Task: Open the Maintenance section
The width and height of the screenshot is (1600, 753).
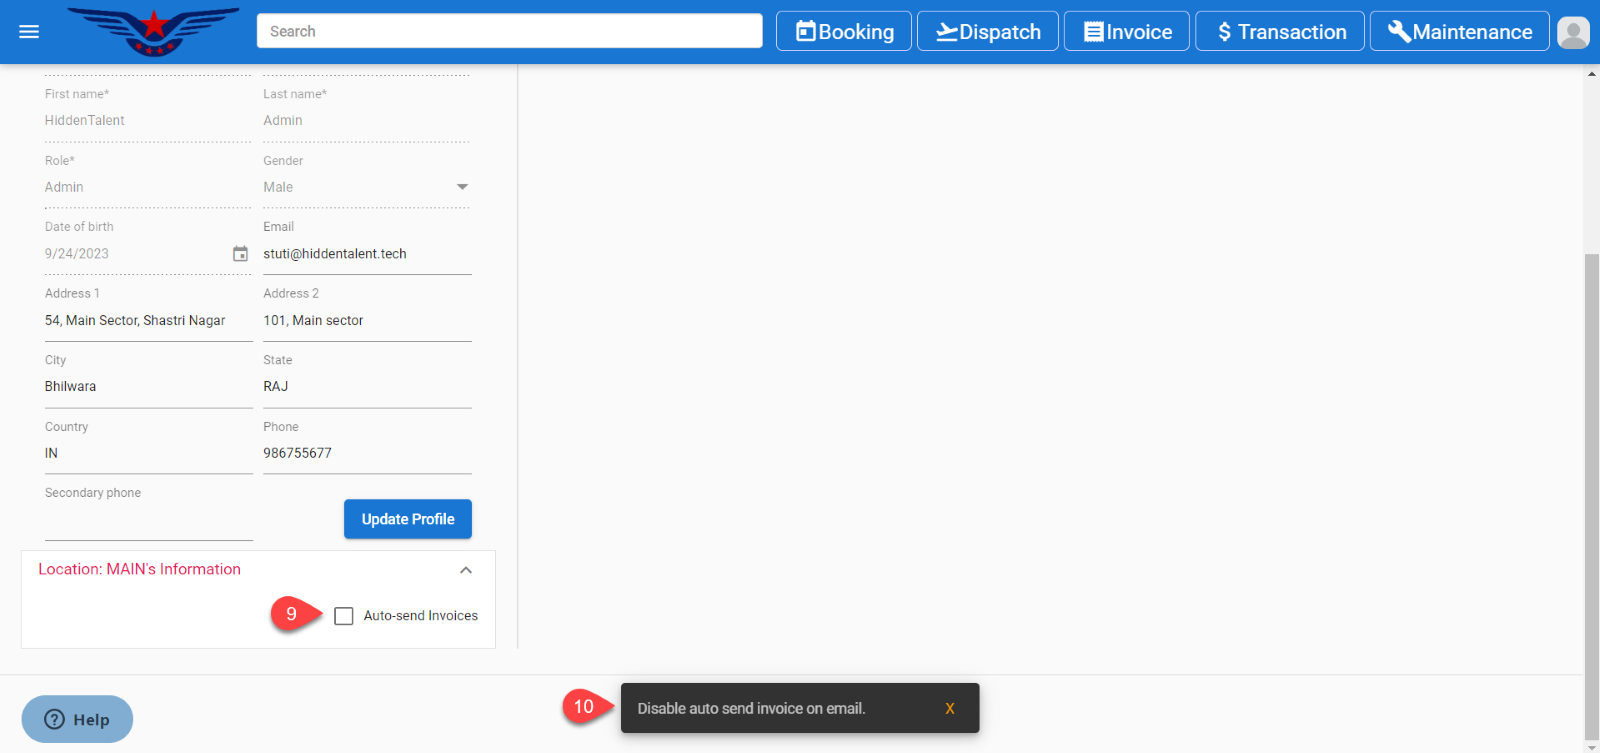Action: (1459, 32)
